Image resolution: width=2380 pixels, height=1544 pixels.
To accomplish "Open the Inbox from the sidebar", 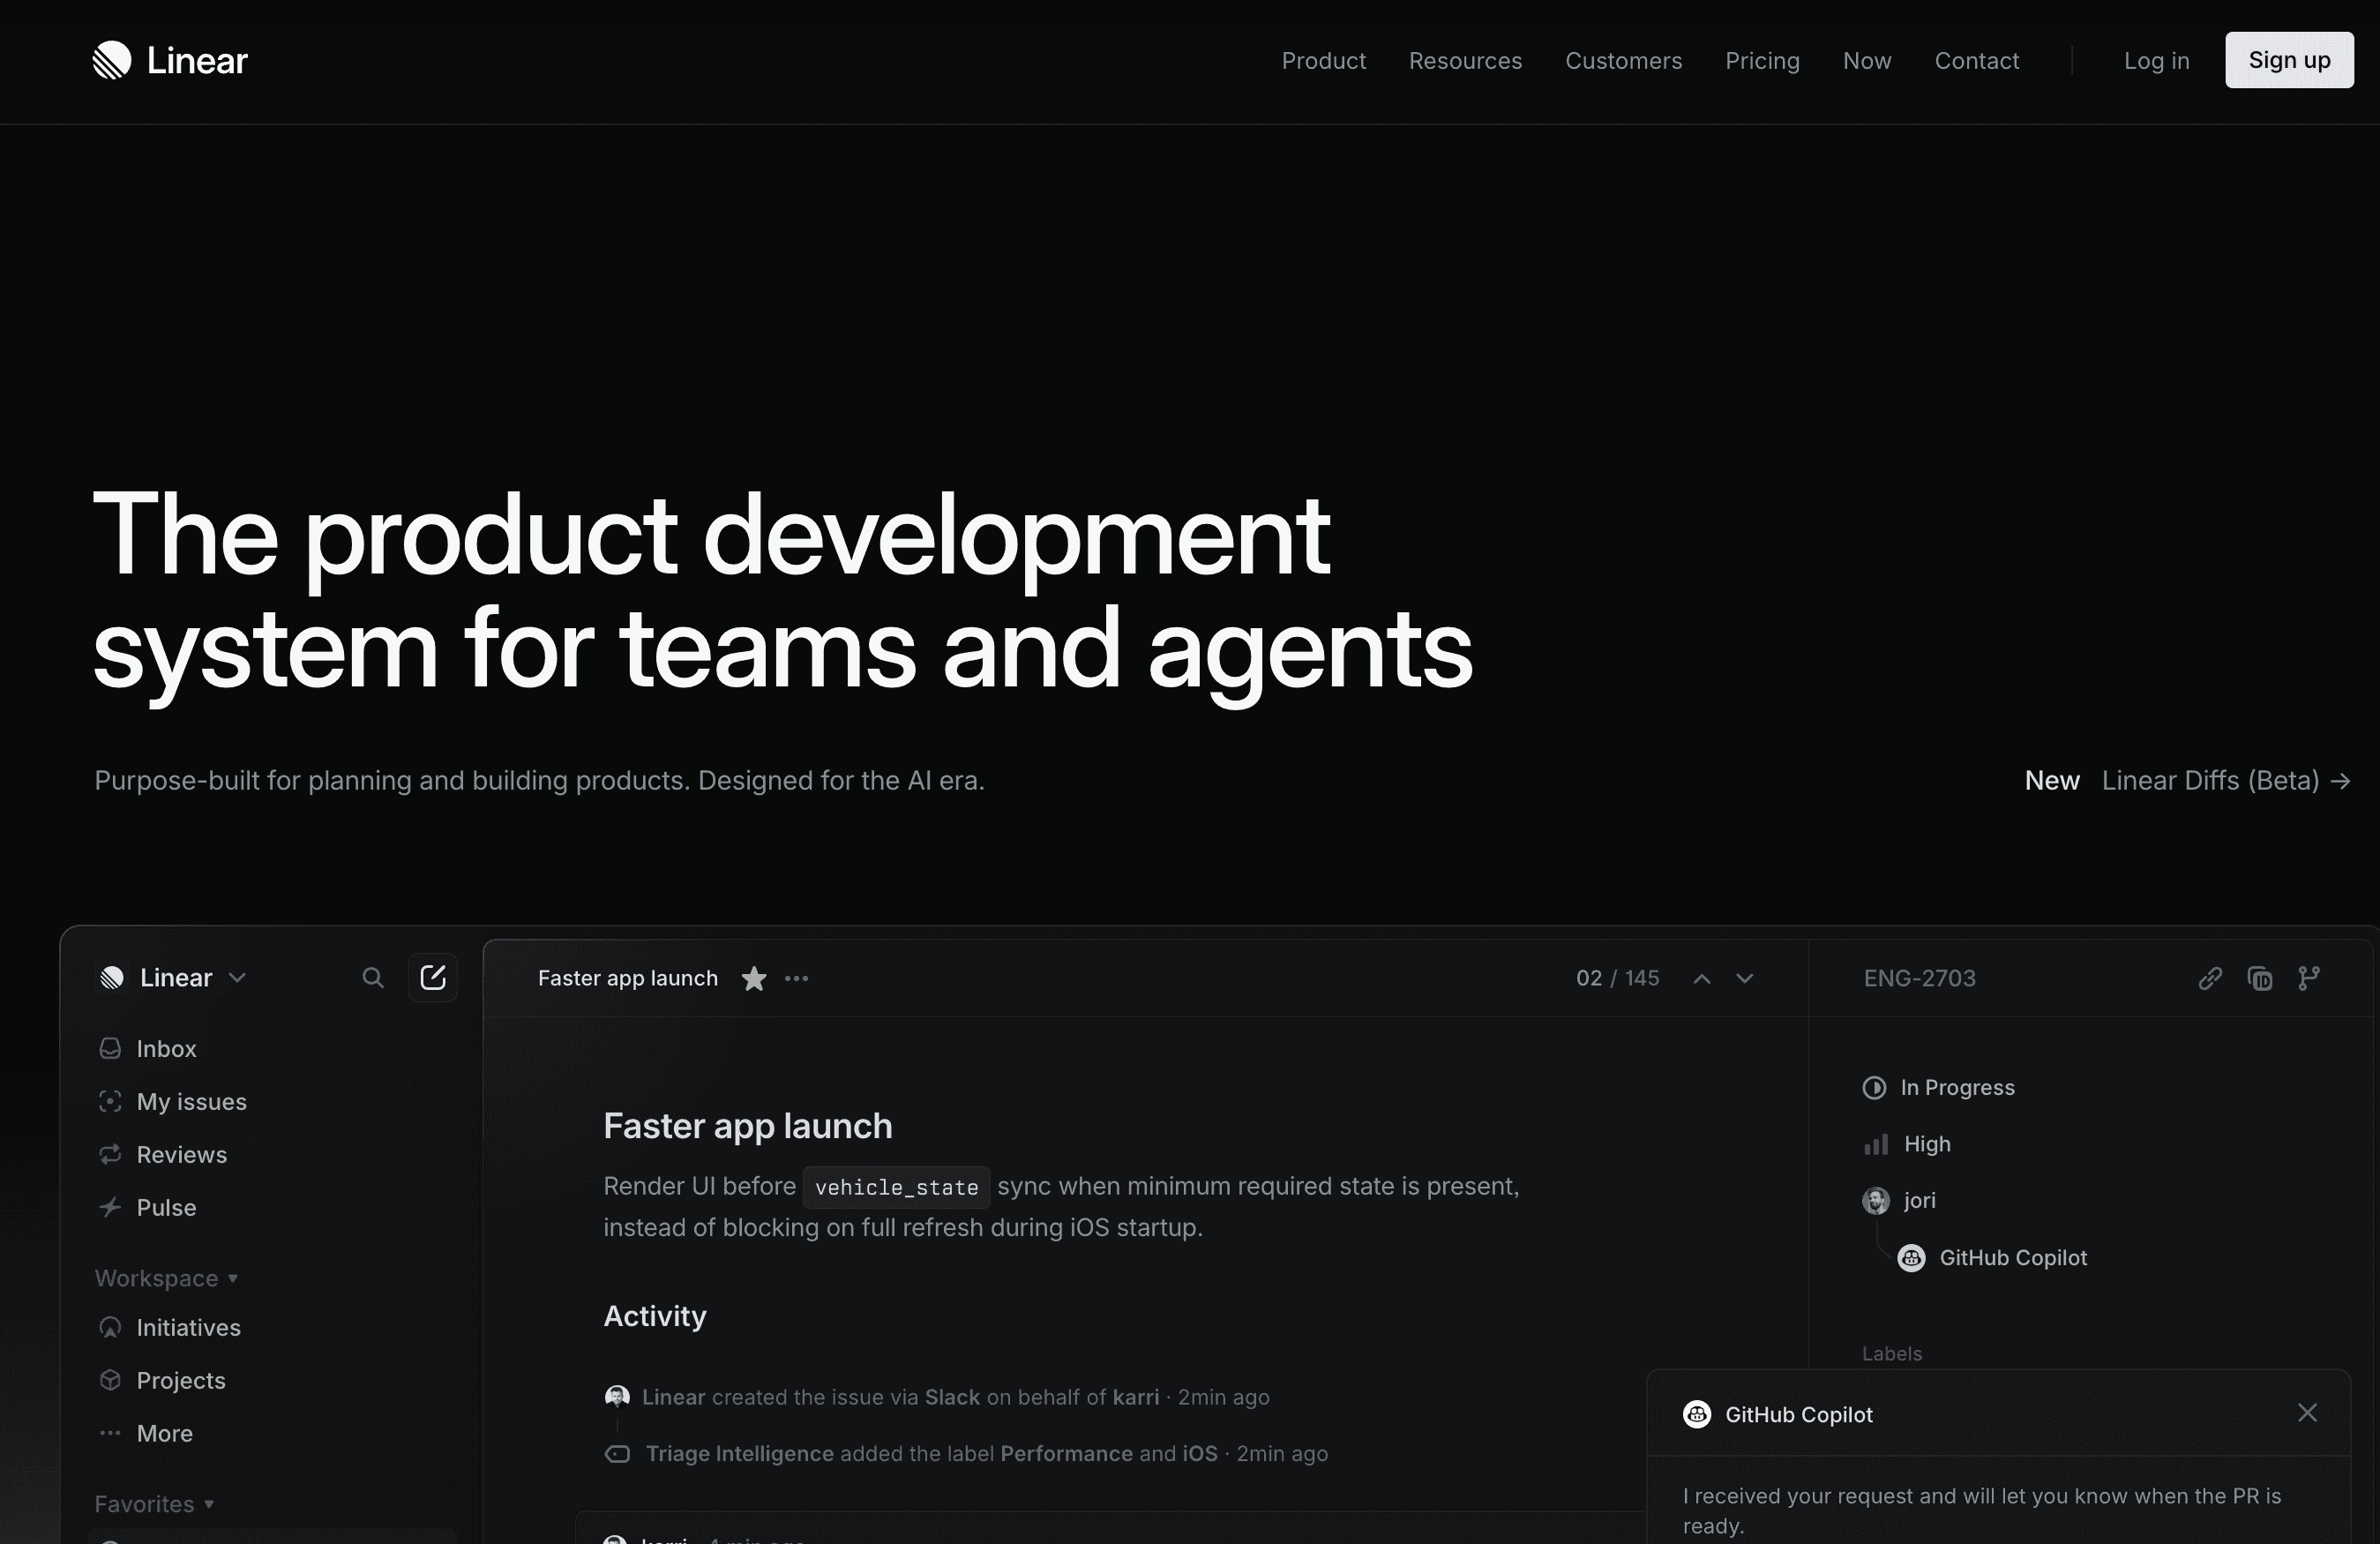I will [166, 1048].
